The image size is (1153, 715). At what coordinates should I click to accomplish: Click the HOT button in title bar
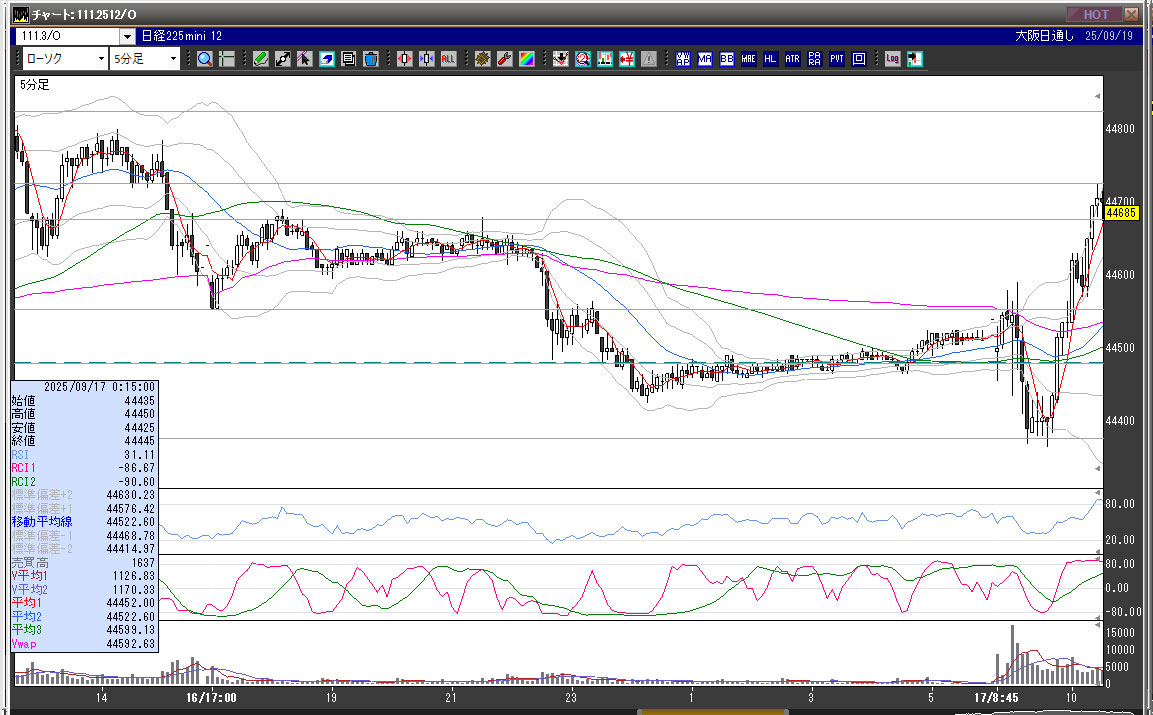pyautogui.click(x=1095, y=14)
